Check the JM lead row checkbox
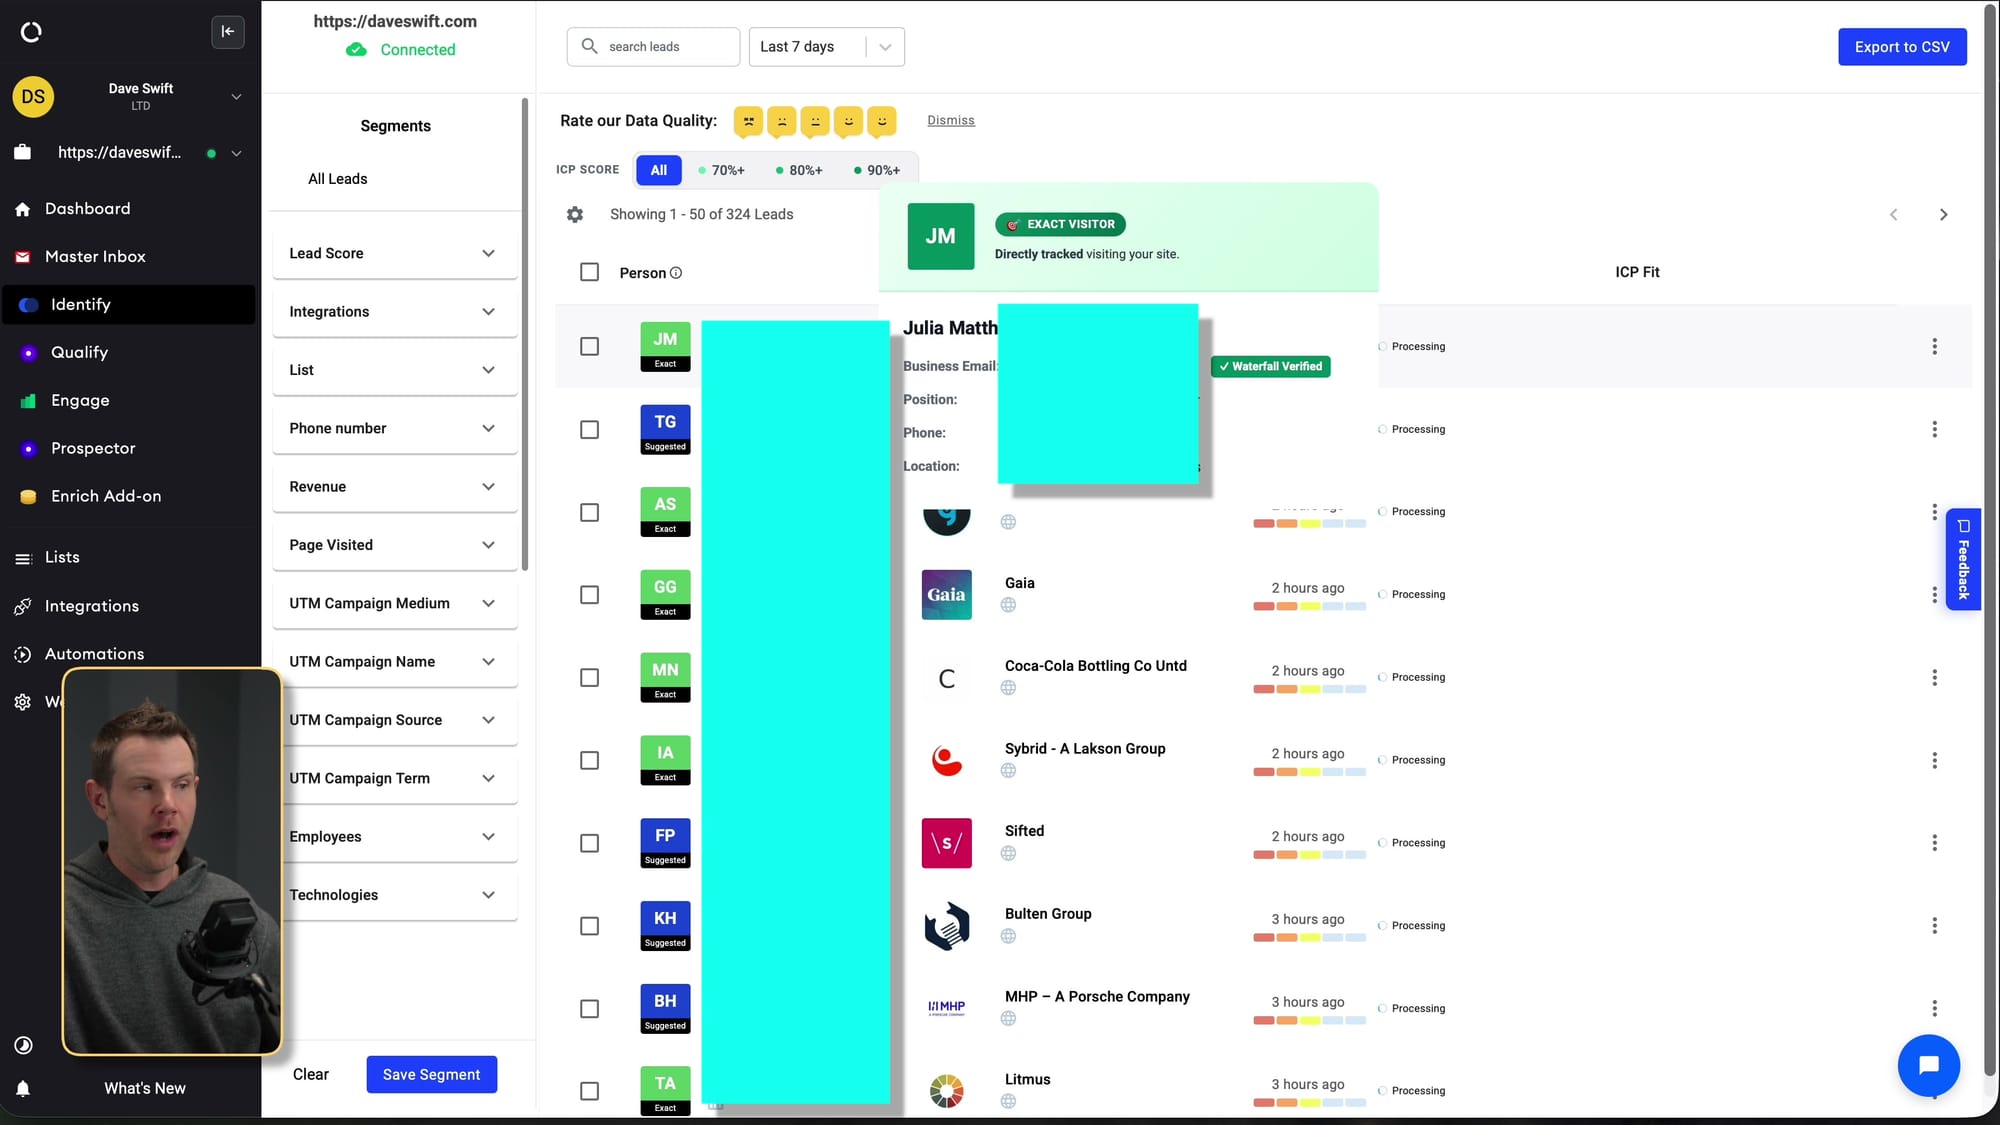Image resolution: width=2000 pixels, height=1125 pixels. tap(589, 346)
